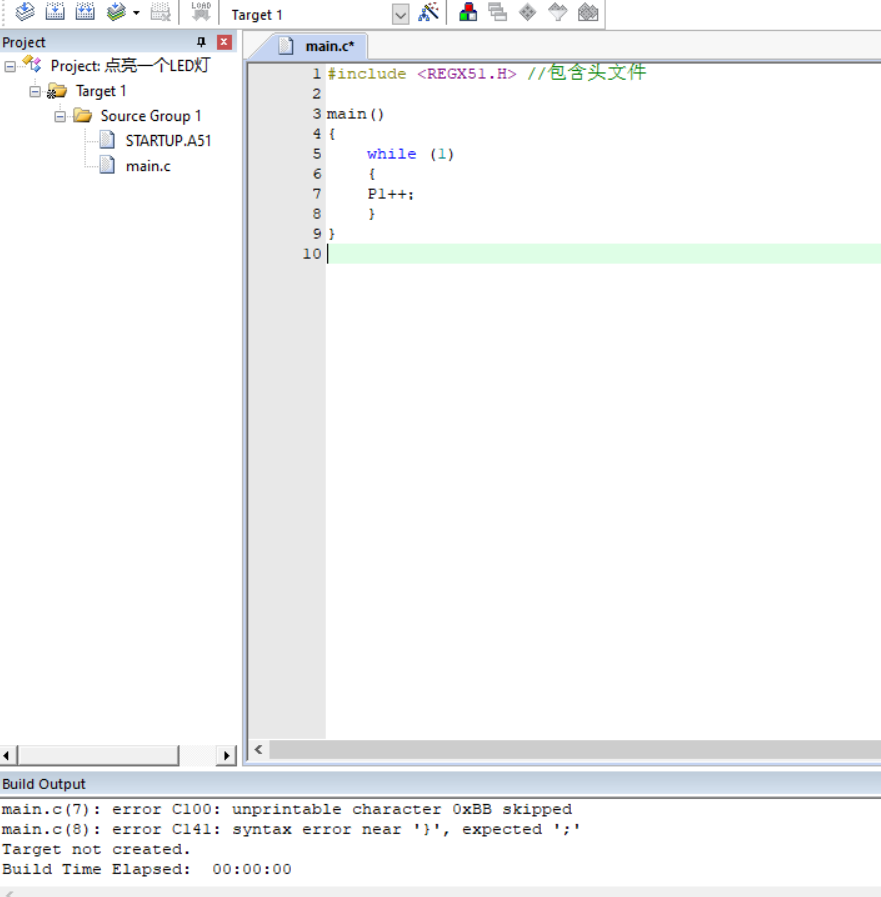The width and height of the screenshot is (881, 897).
Task: Click the Batch Build icon
Action: (x=116, y=12)
